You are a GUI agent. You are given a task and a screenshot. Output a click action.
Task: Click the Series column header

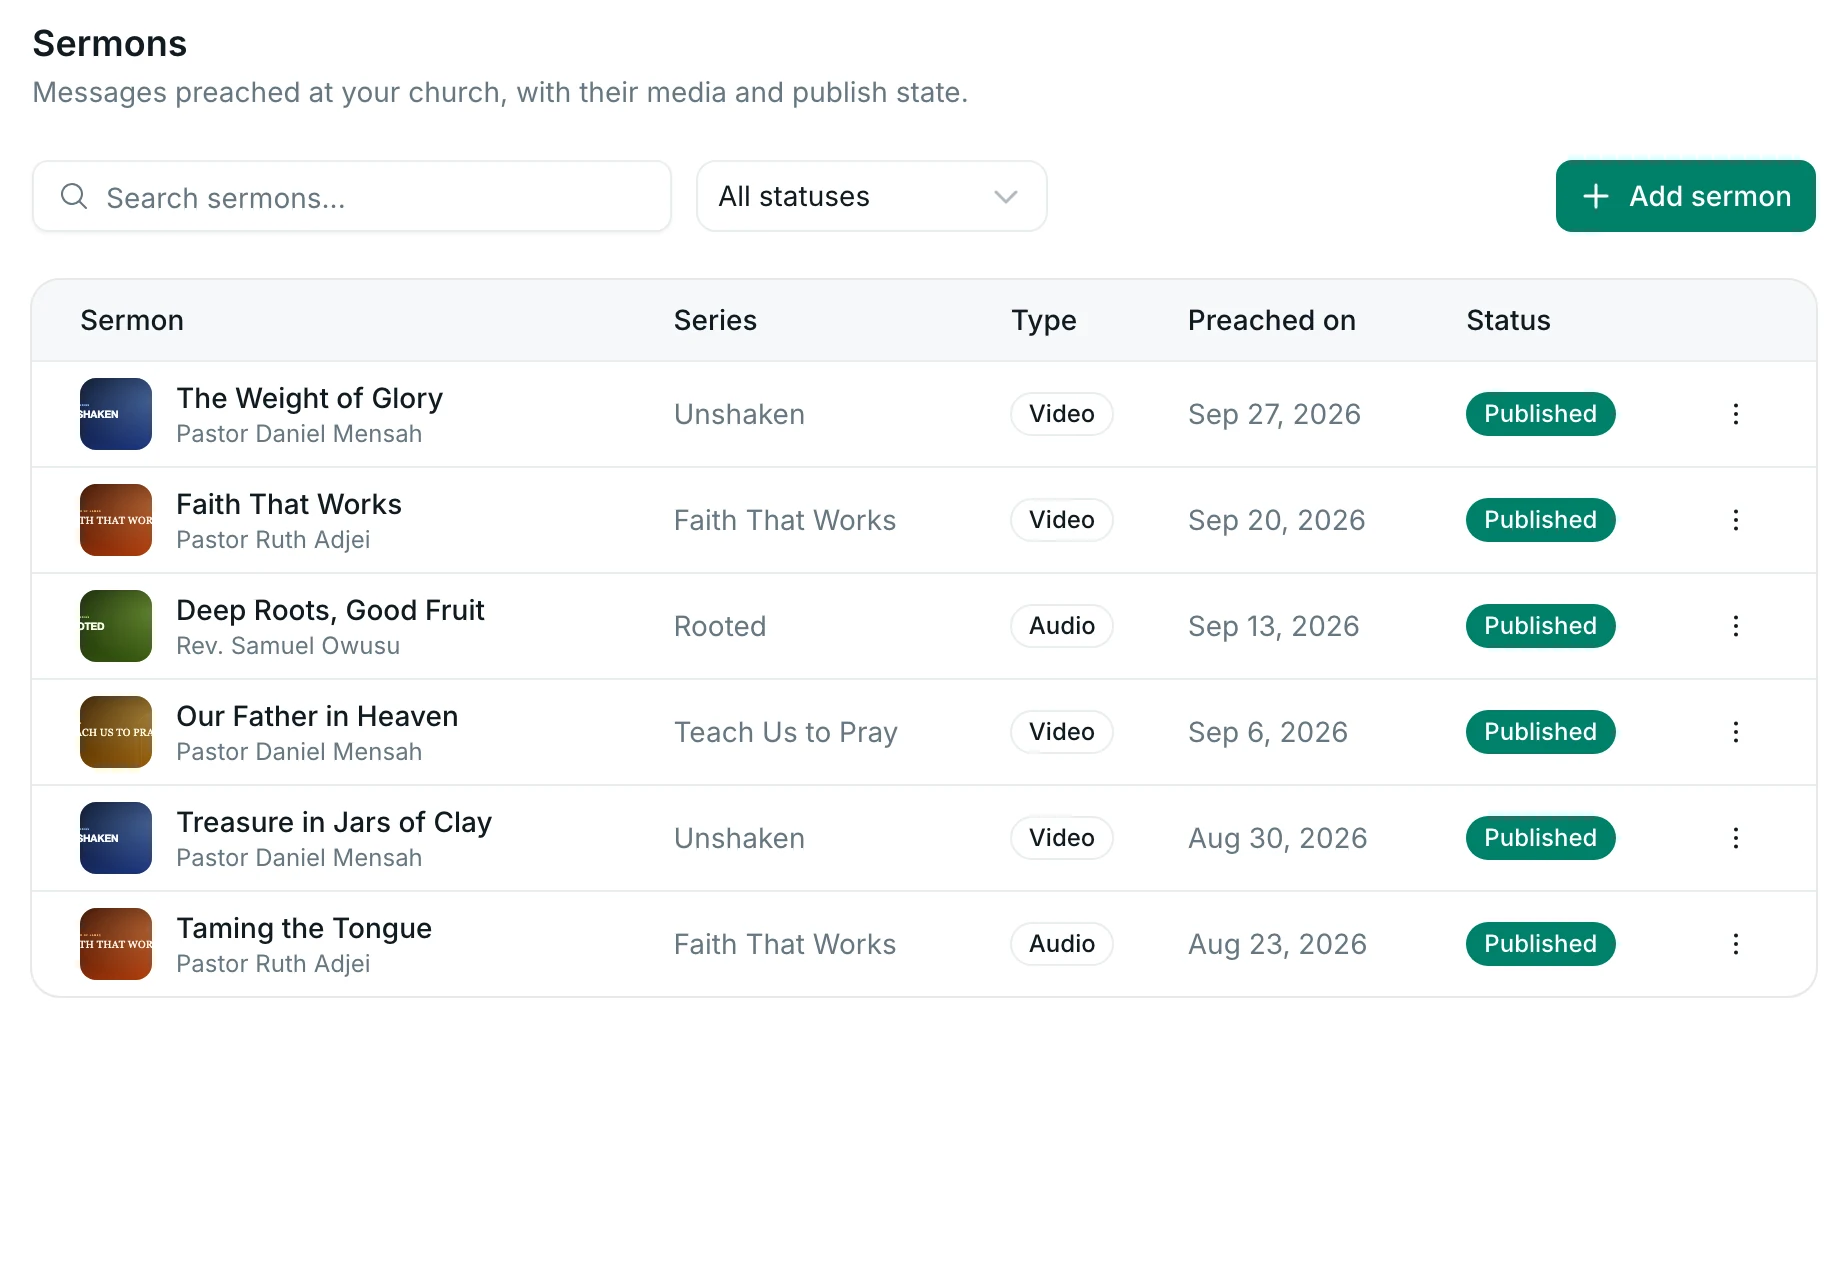[x=715, y=320]
